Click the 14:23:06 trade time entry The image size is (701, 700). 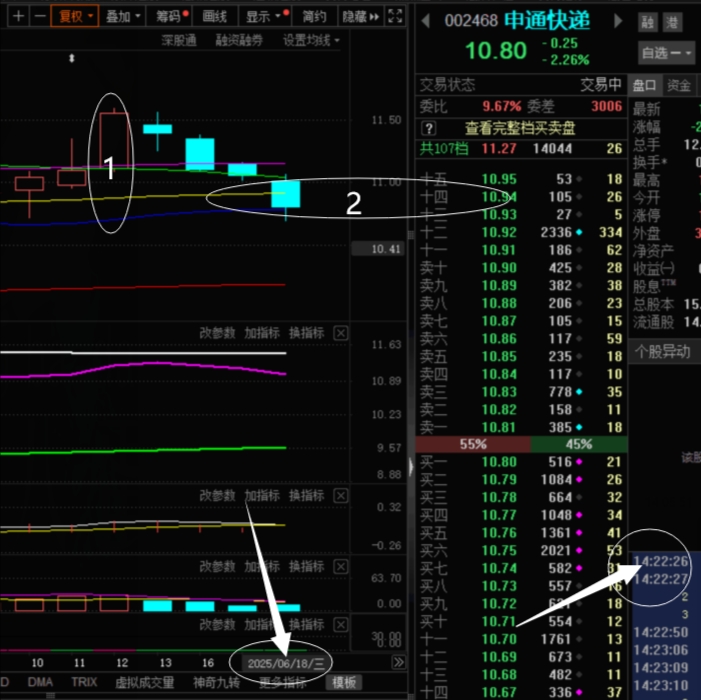[x=661, y=649]
